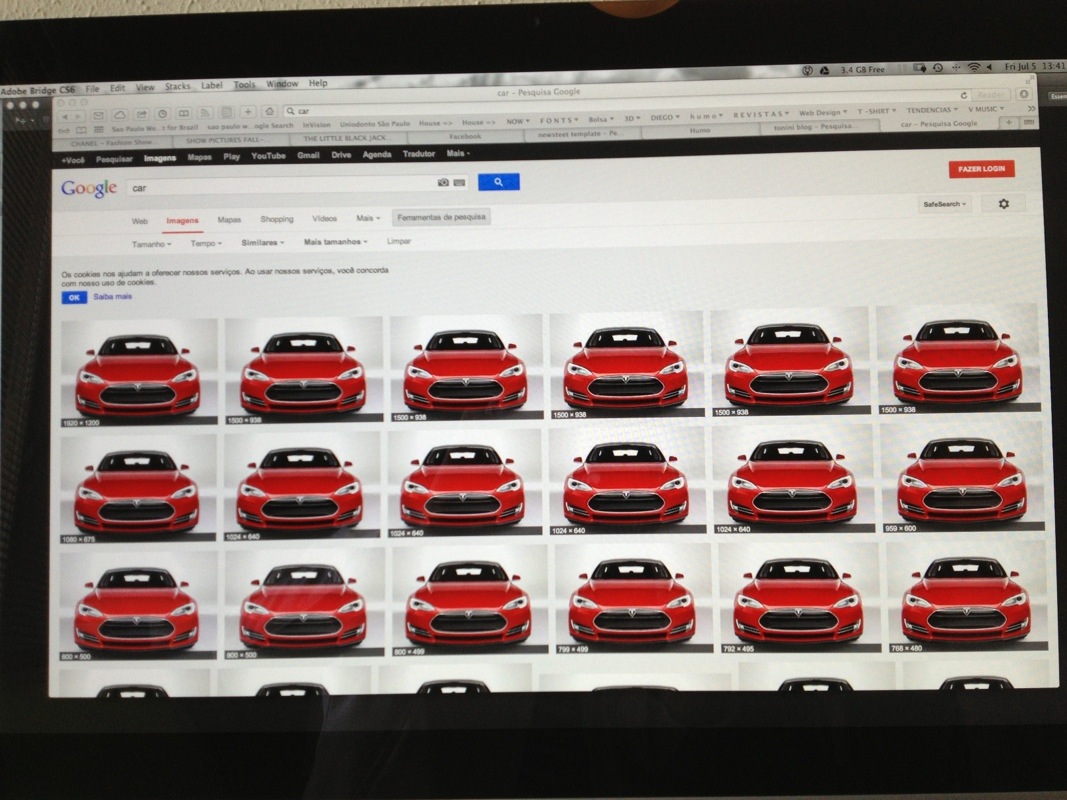Open the Mais tamanhos dropdown

coord(335,241)
